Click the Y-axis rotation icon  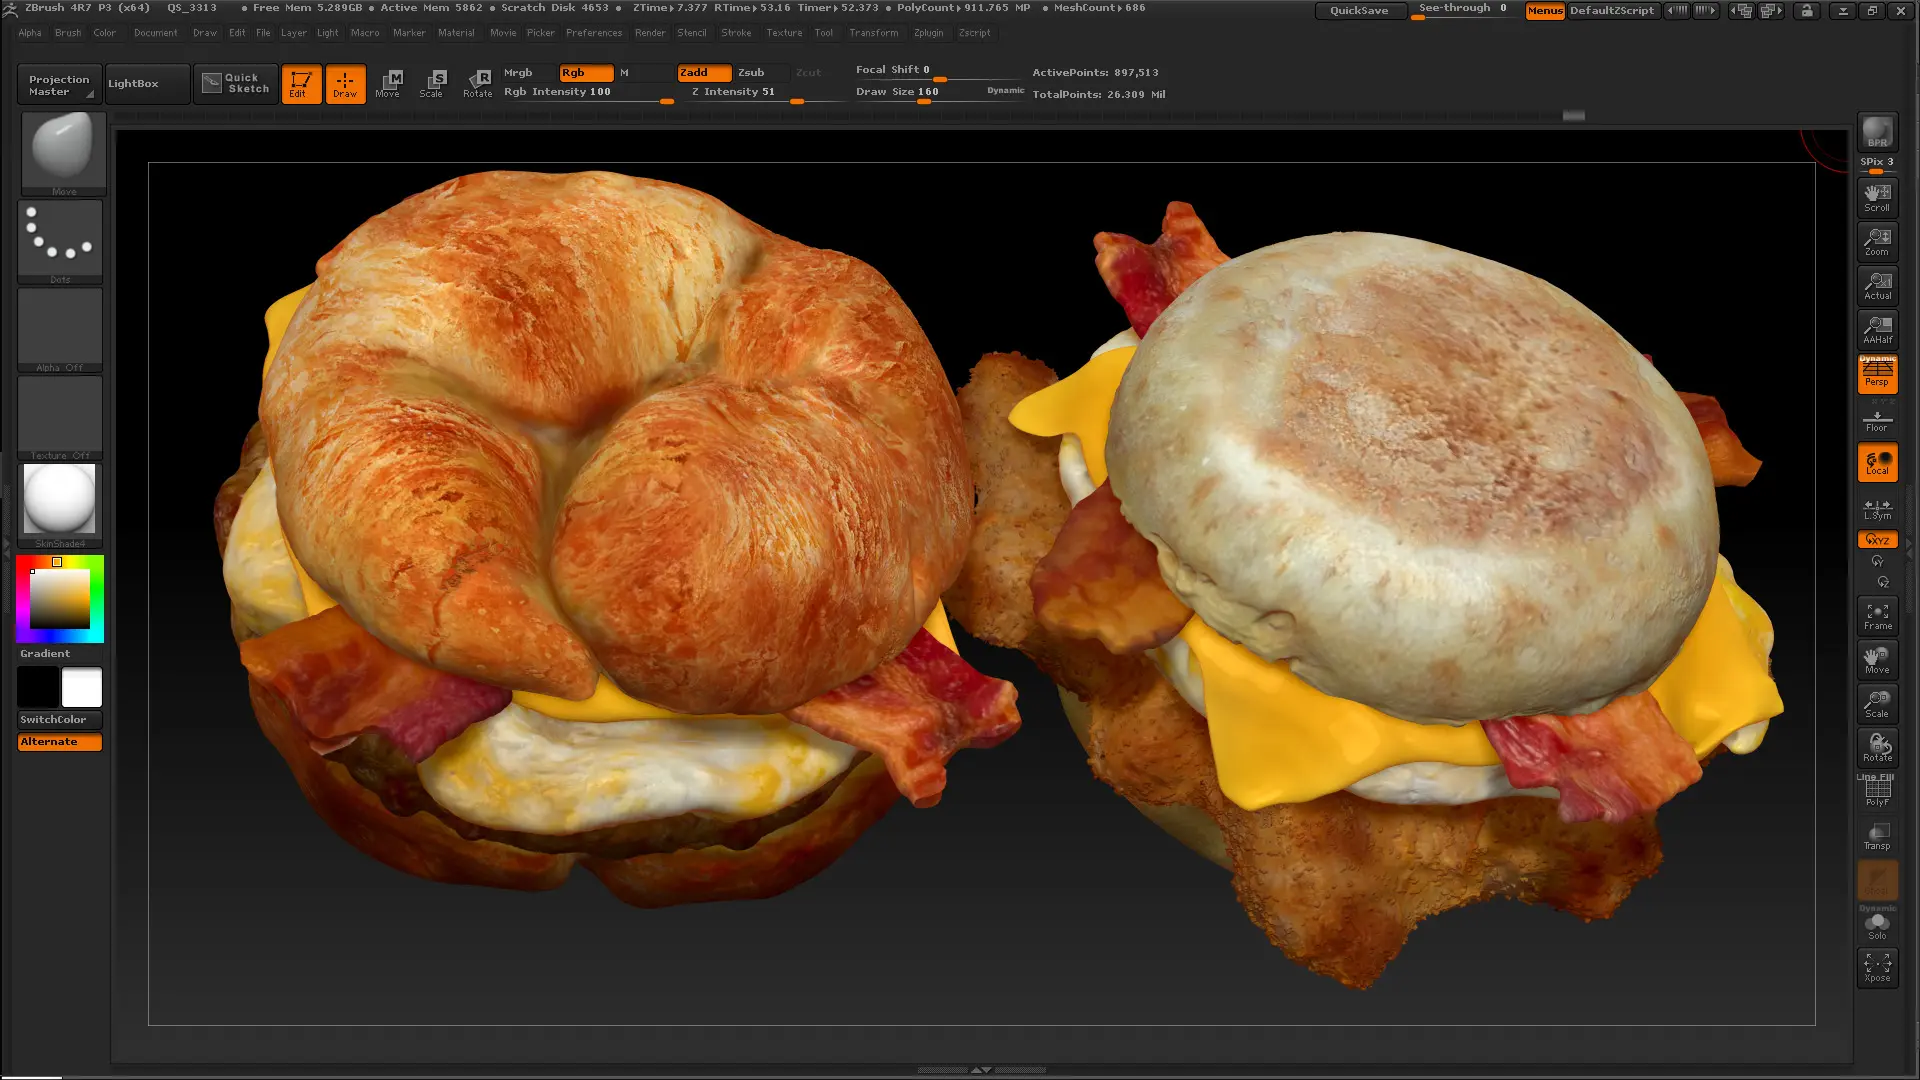click(x=1877, y=561)
